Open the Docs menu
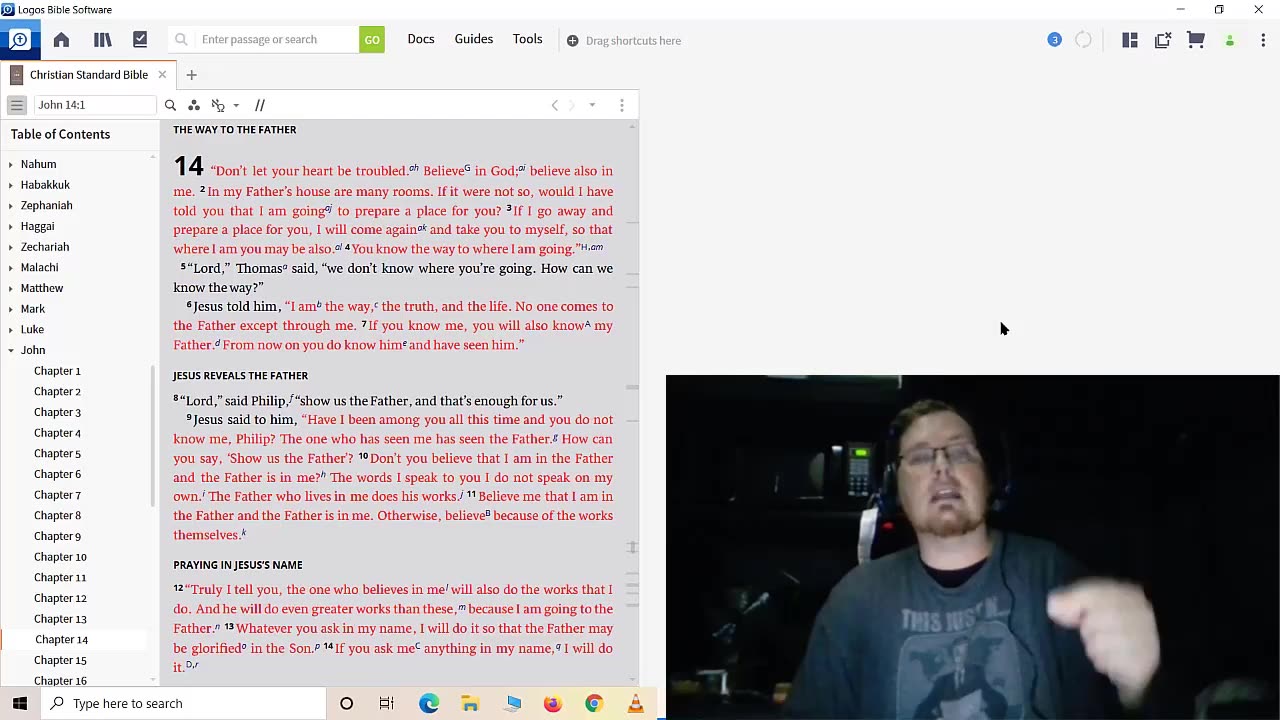Viewport: 1280px width, 720px height. click(x=421, y=39)
